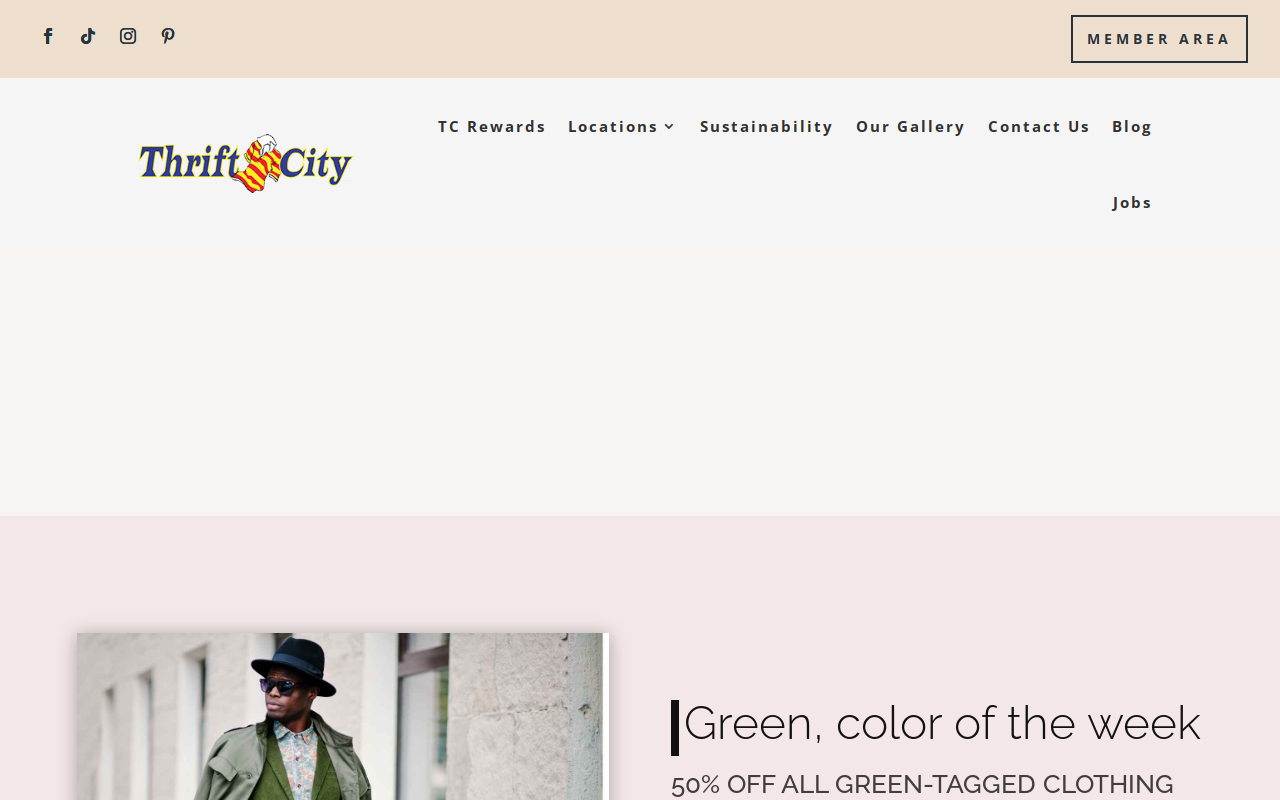Click the Thrift City logo

click(x=246, y=163)
